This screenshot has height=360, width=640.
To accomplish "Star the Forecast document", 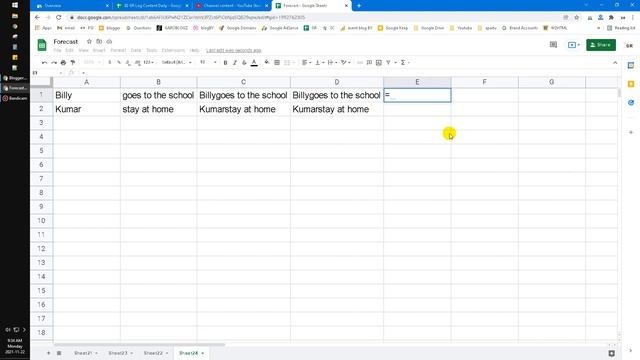I will pyautogui.click(x=89, y=41).
